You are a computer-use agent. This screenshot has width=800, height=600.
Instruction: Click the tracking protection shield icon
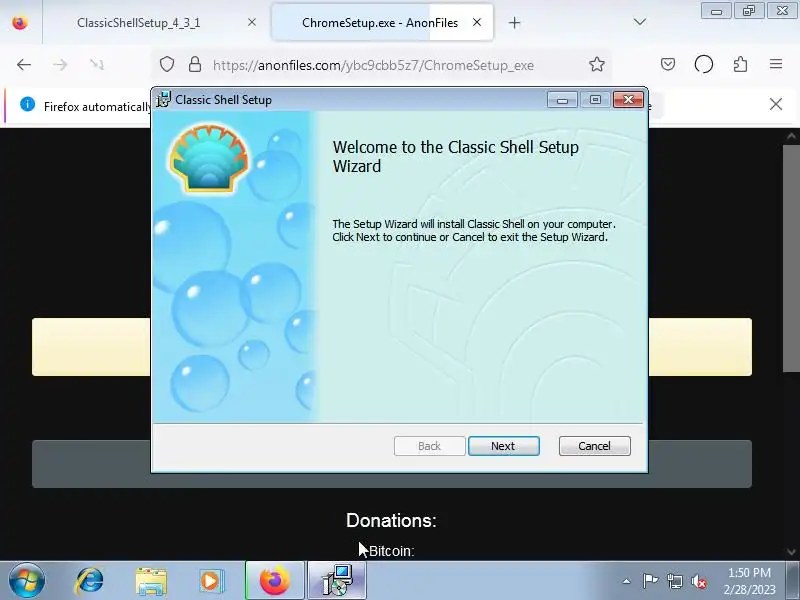167,64
